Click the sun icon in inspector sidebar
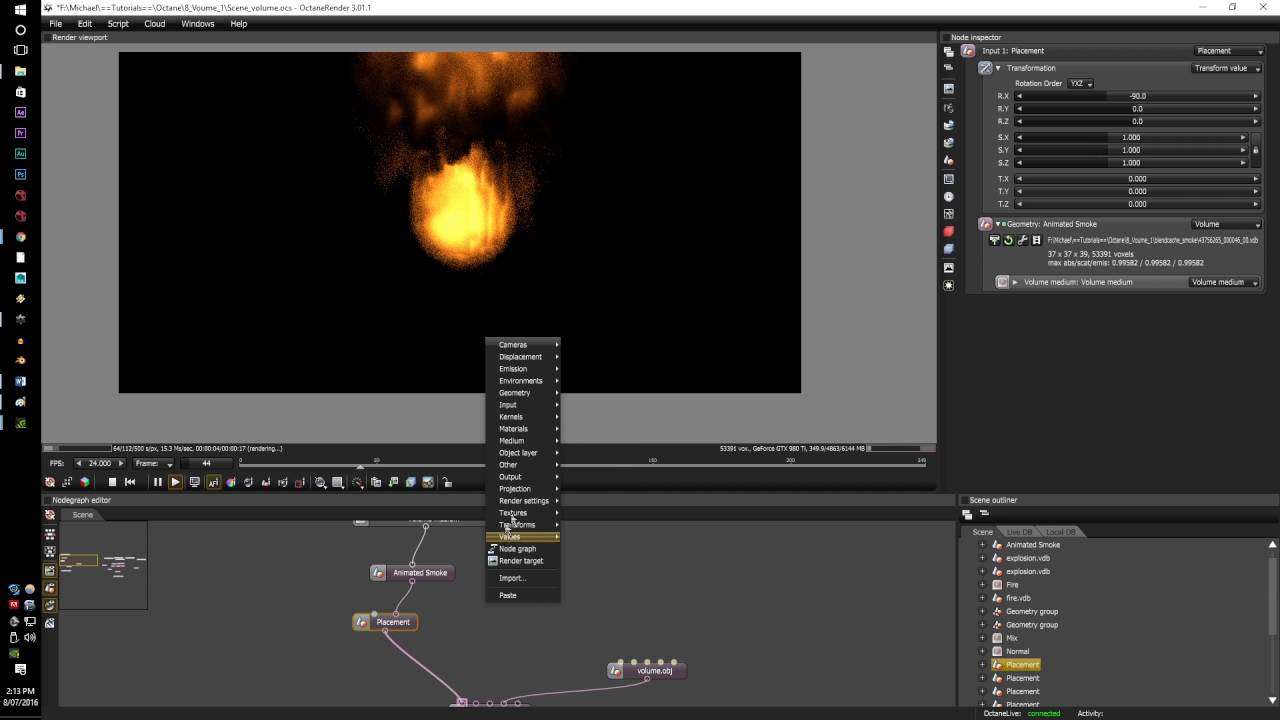Screen dimensions: 1280x720 (949, 285)
